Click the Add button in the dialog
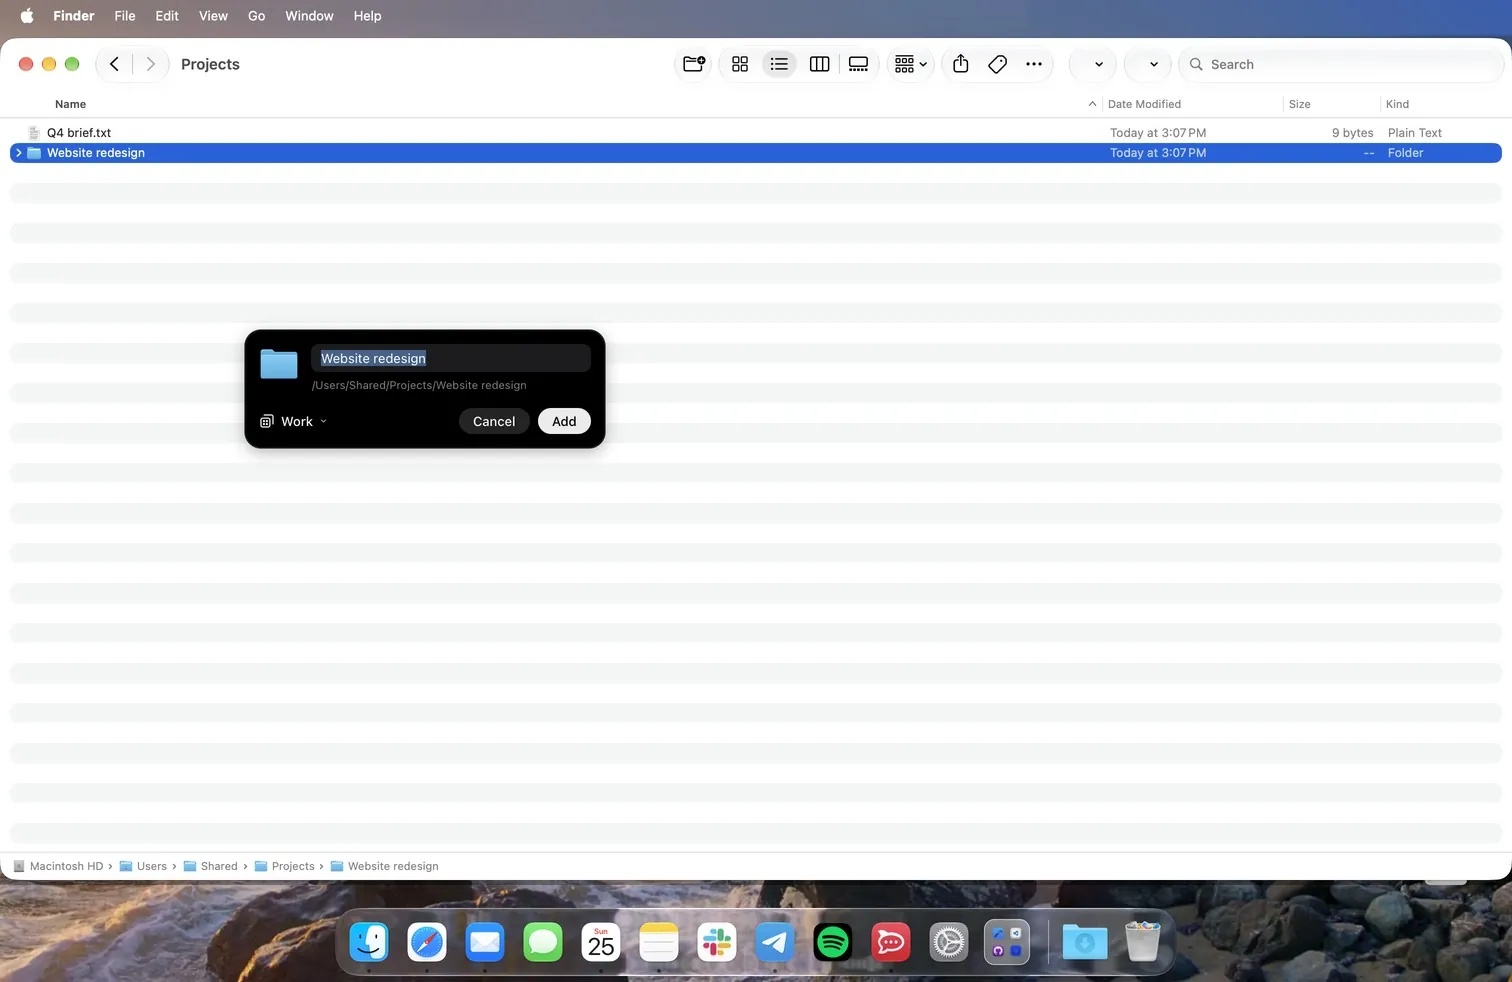Viewport: 1512px width, 982px height. pos(564,422)
